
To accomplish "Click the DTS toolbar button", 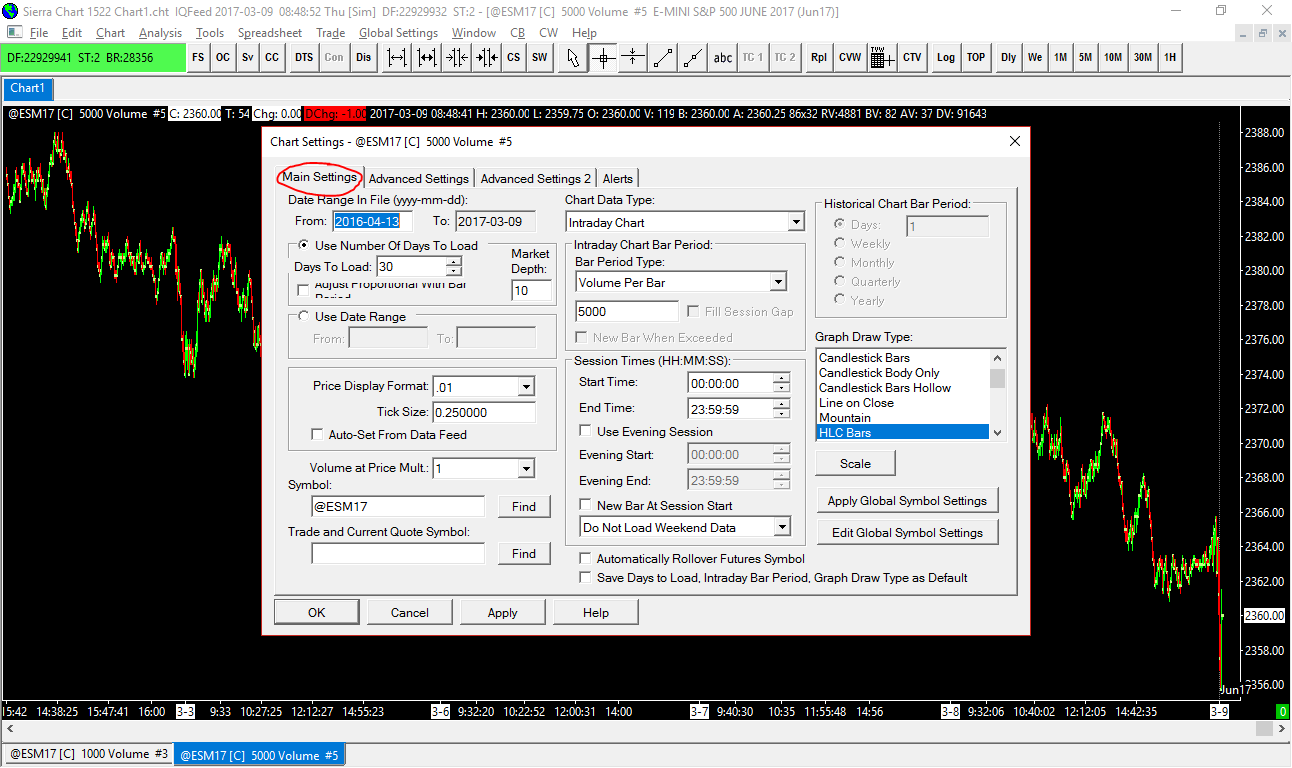I will pyautogui.click(x=304, y=58).
